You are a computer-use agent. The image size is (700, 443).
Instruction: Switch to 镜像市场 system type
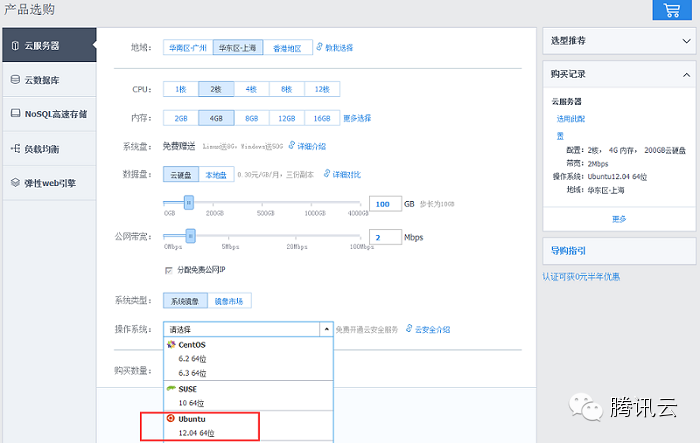[x=229, y=301]
